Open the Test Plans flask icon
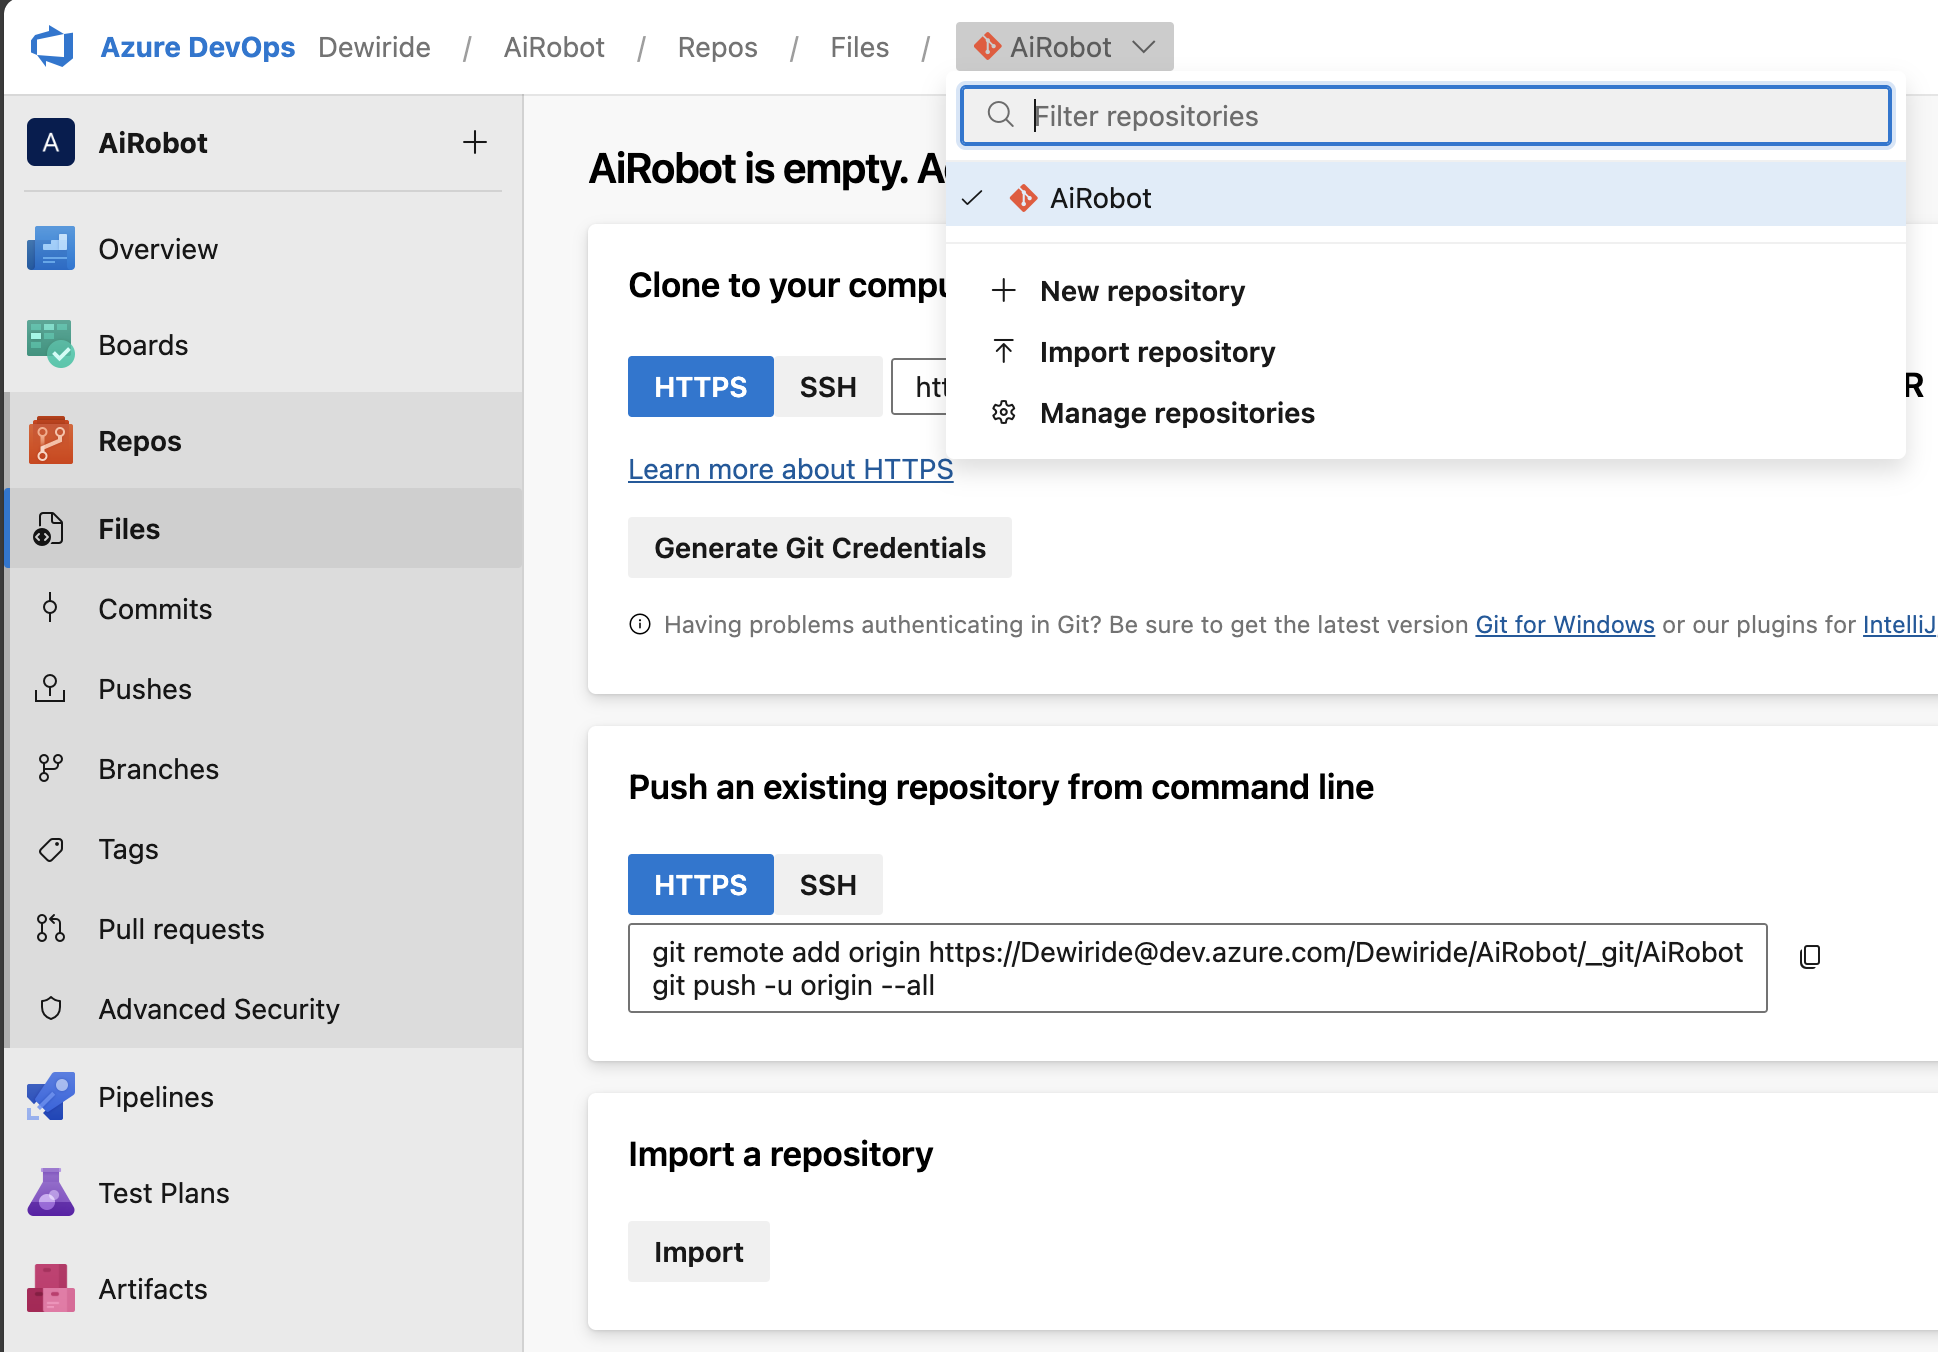The height and width of the screenshot is (1352, 1938). click(x=50, y=1192)
